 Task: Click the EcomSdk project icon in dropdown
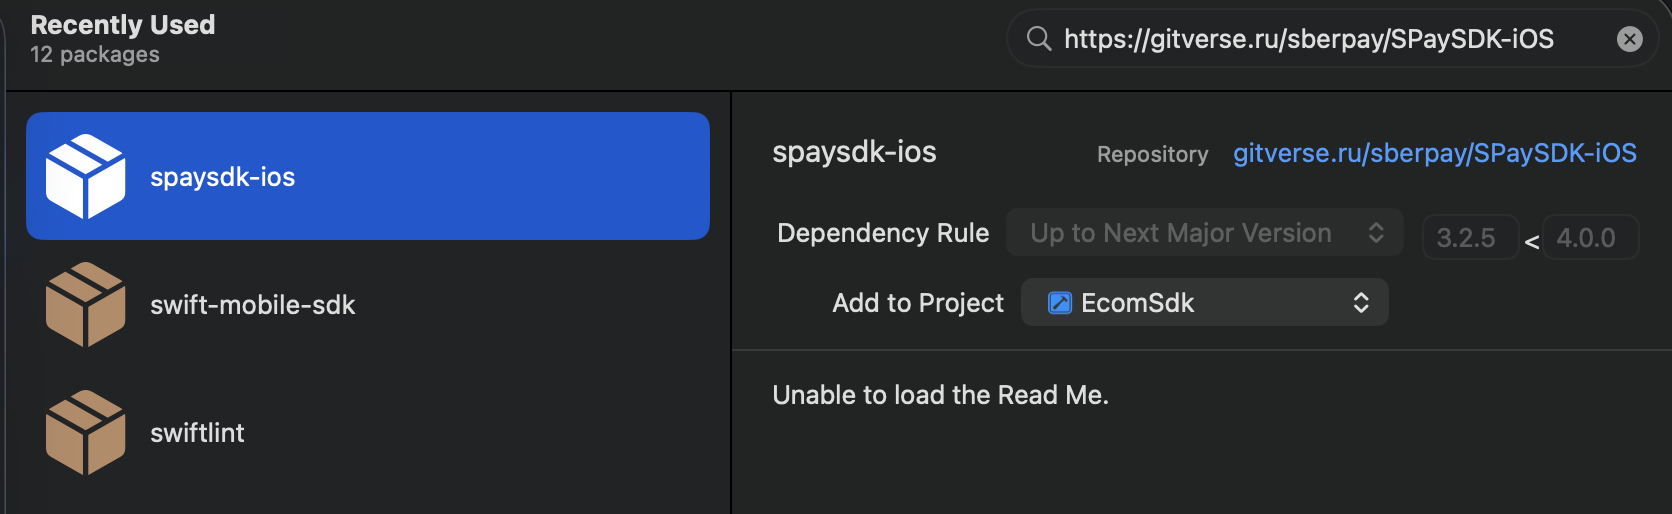(x=1059, y=303)
